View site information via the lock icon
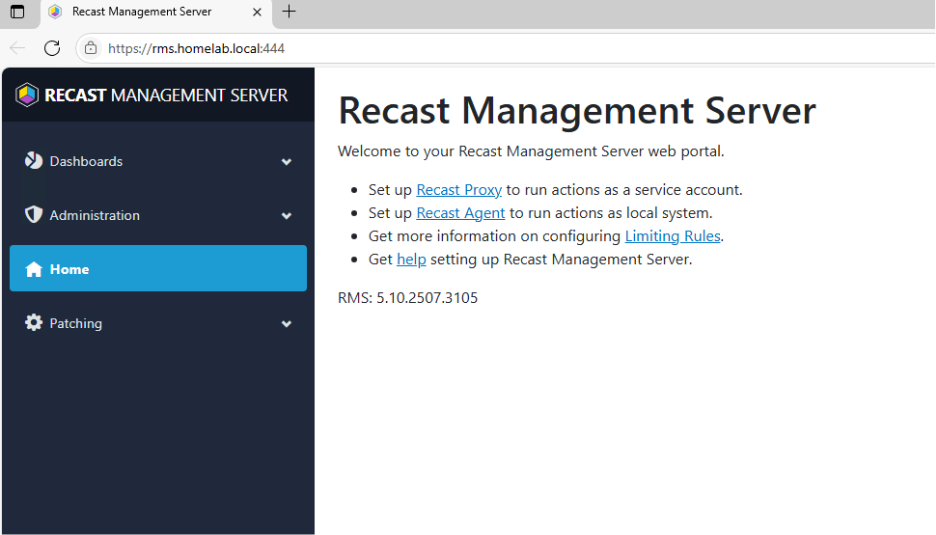The height and width of the screenshot is (535, 936). [x=91, y=48]
